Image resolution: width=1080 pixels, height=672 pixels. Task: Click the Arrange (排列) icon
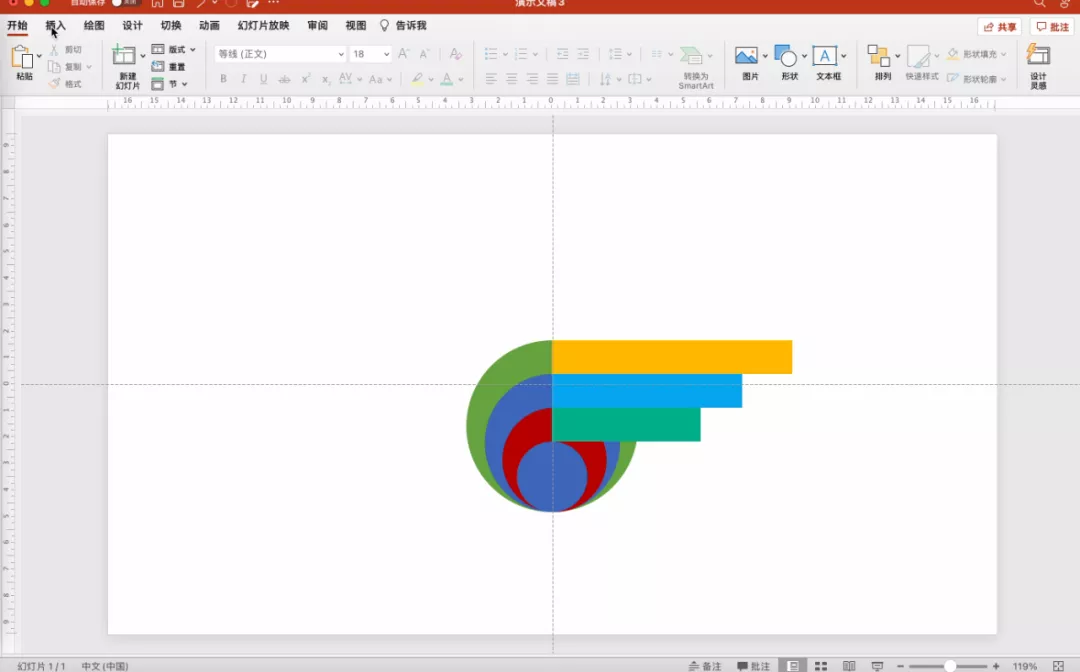pyautogui.click(x=878, y=56)
